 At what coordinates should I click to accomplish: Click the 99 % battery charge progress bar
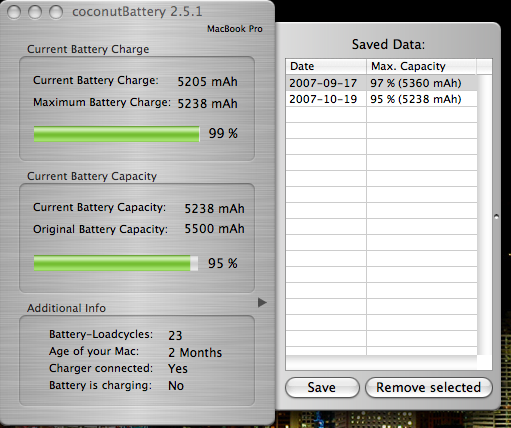[x=117, y=134]
